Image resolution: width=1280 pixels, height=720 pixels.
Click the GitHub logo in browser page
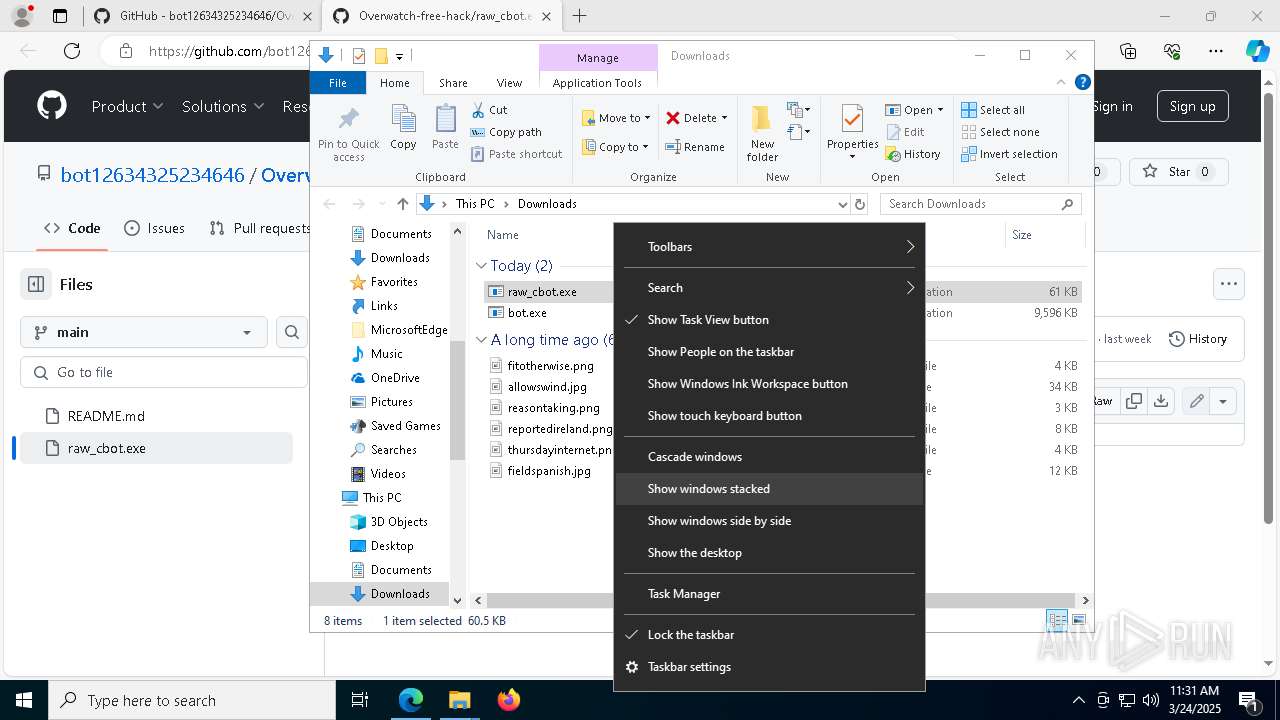coord(52,106)
